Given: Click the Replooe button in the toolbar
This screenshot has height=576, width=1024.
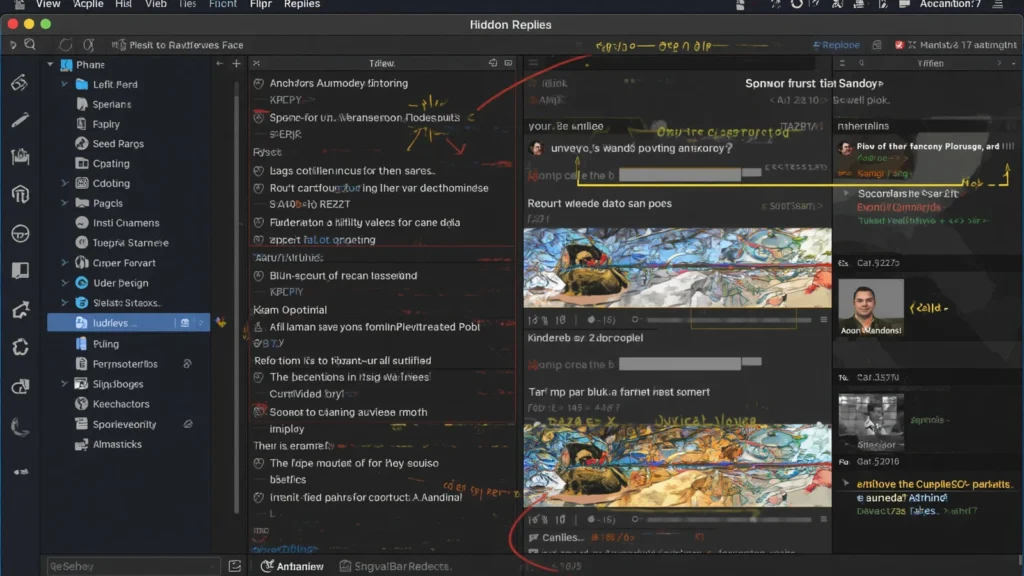Looking at the screenshot, I should (x=836, y=45).
